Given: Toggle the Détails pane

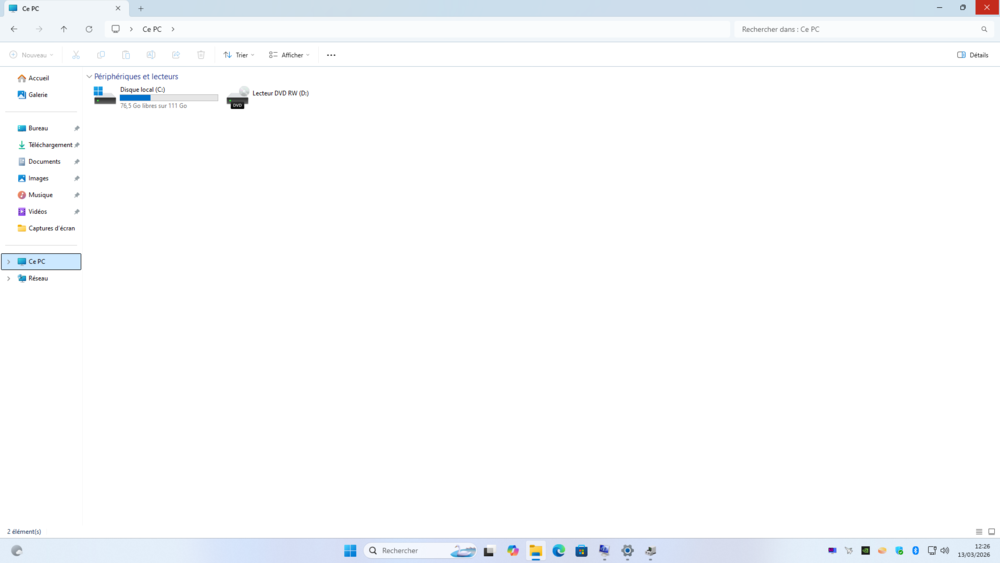Looking at the screenshot, I should 972,55.
